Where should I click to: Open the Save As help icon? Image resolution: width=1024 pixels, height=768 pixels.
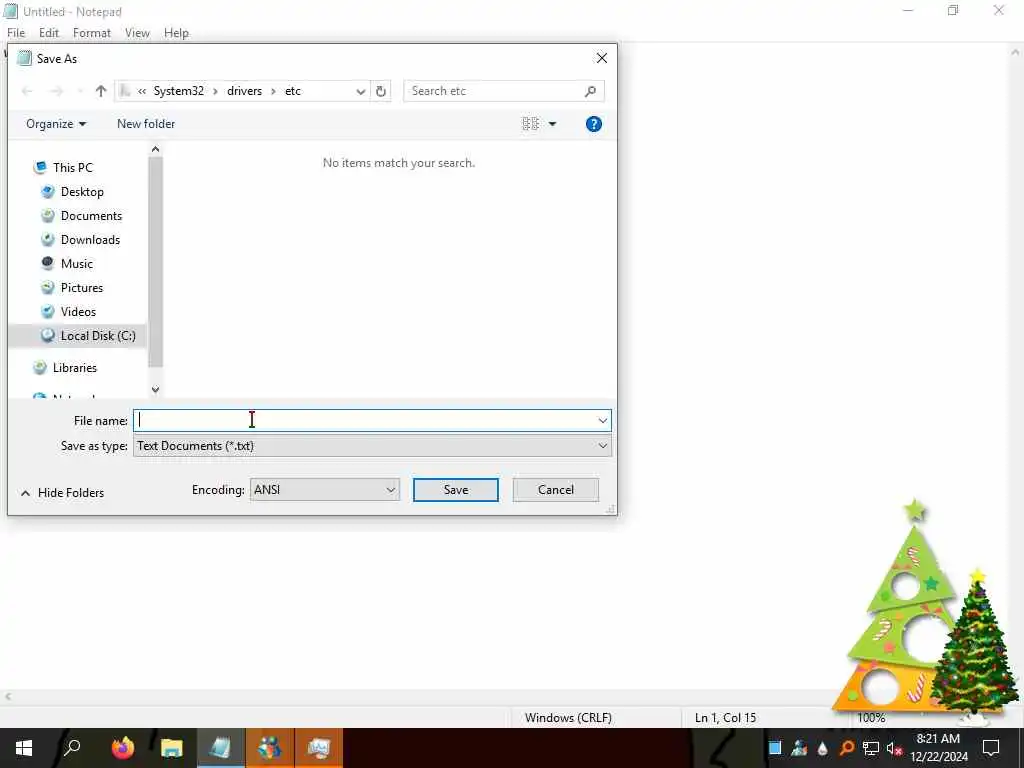[x=594, y=124]
